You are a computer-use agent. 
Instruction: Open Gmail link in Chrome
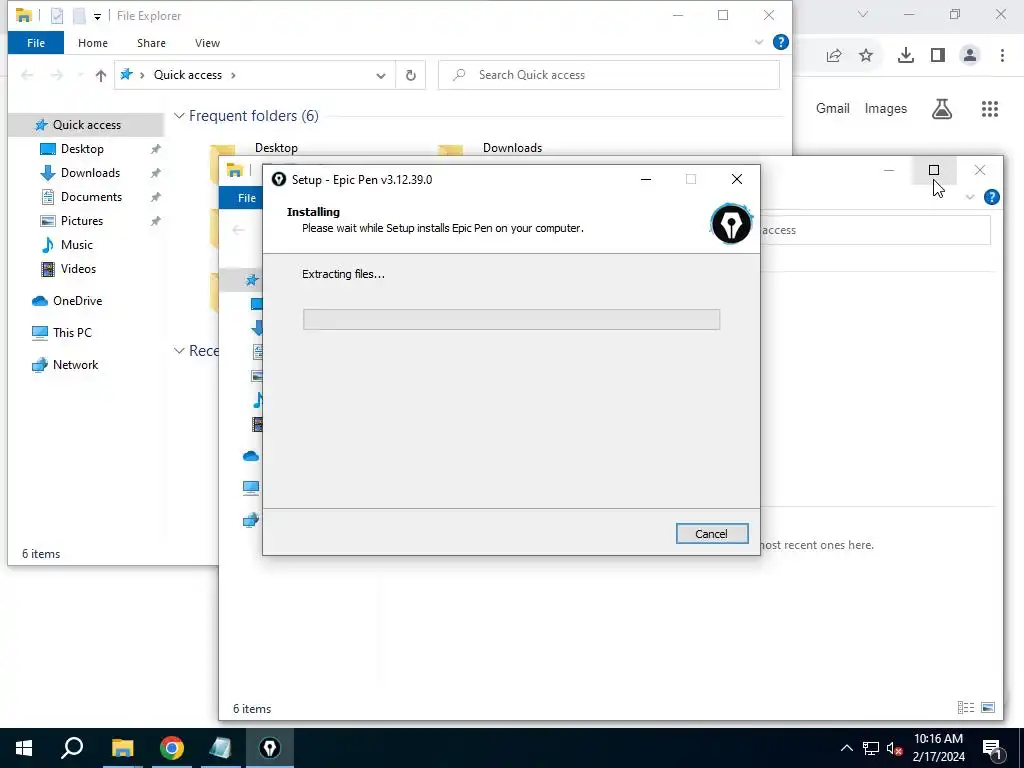833,109
